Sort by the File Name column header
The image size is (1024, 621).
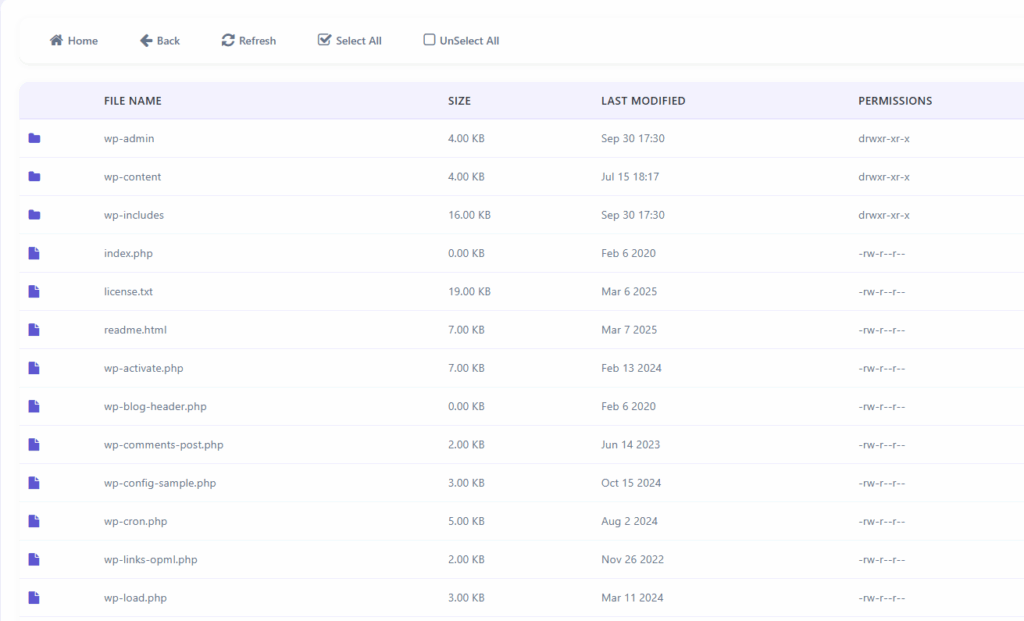(132, 101)
